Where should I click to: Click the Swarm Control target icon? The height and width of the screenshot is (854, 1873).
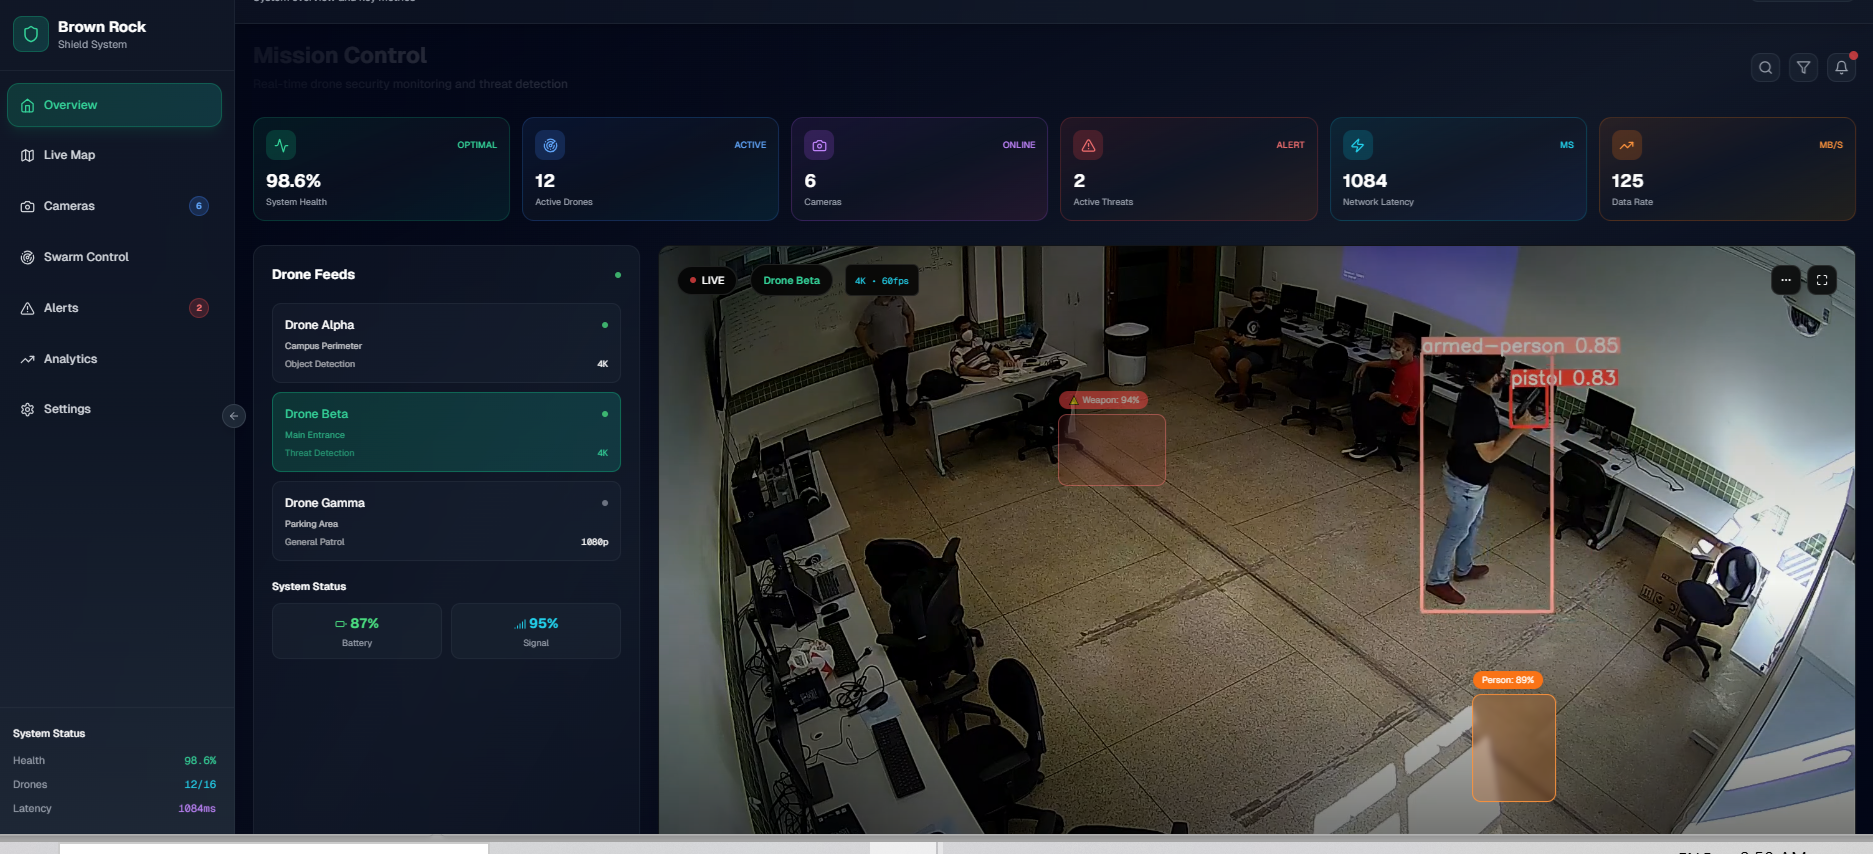[x=28, y=257]
